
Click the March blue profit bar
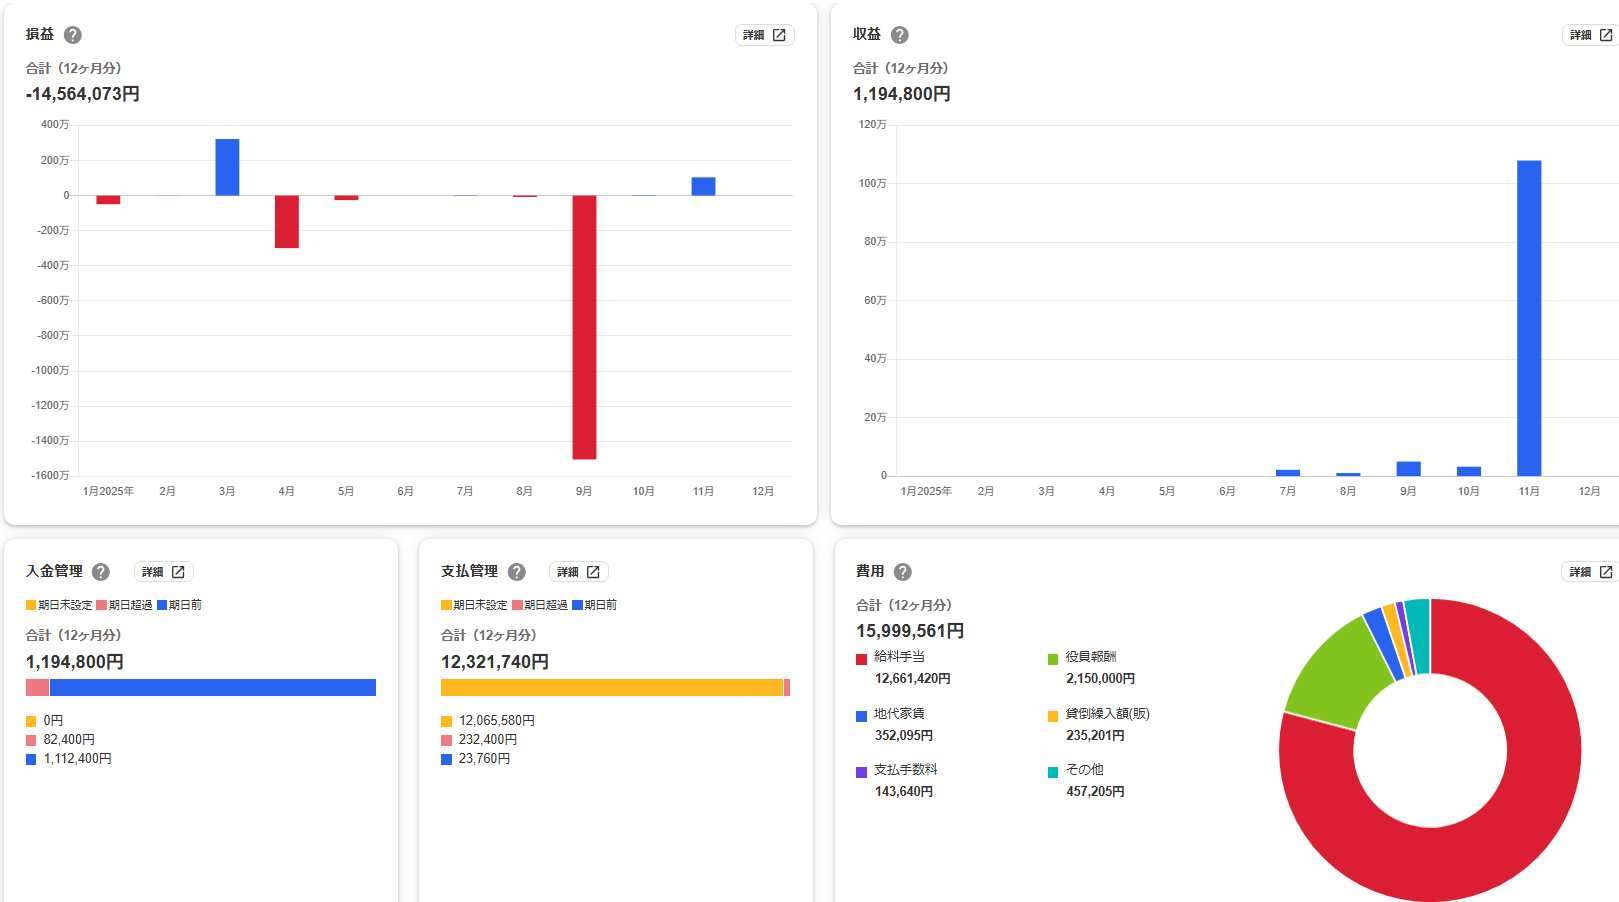pyautogui.click(x=227, y=167)
